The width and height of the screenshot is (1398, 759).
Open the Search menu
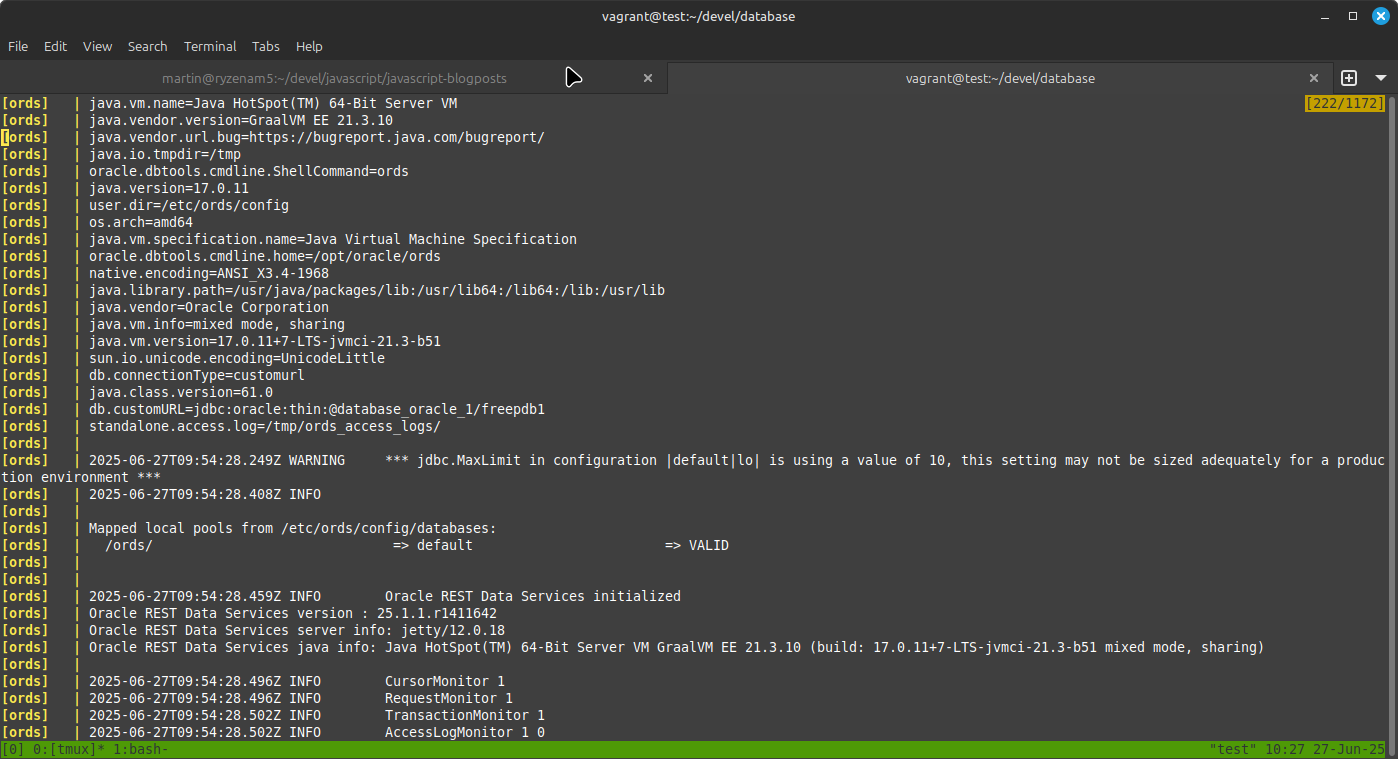[147, 46]
